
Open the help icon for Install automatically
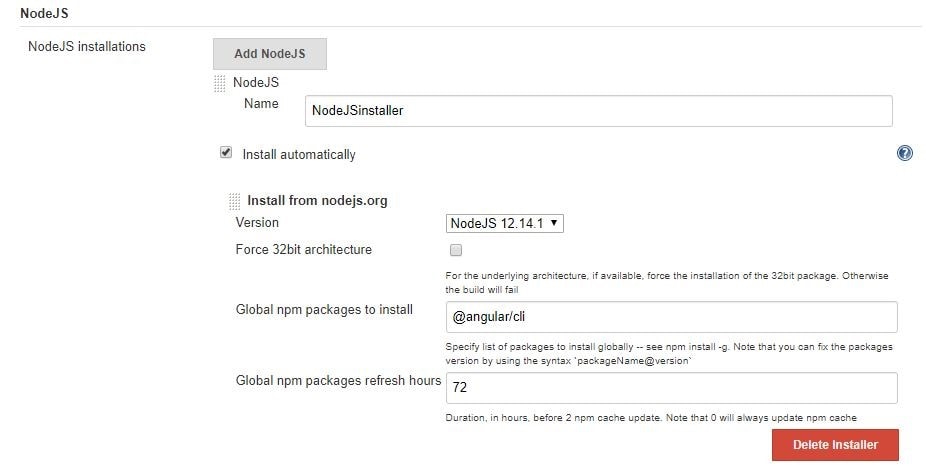(904, 154)
